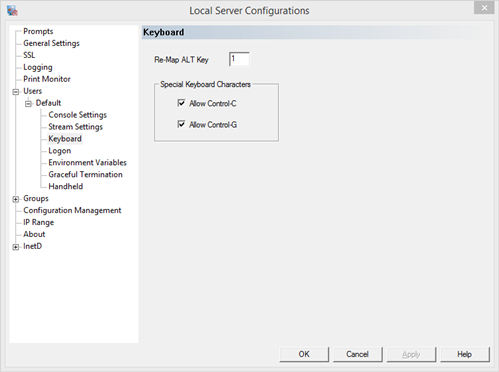This screenshot has height=372, width=499.
Task: Open Graceful Termination tree item
Action: (x=85, y=175)
